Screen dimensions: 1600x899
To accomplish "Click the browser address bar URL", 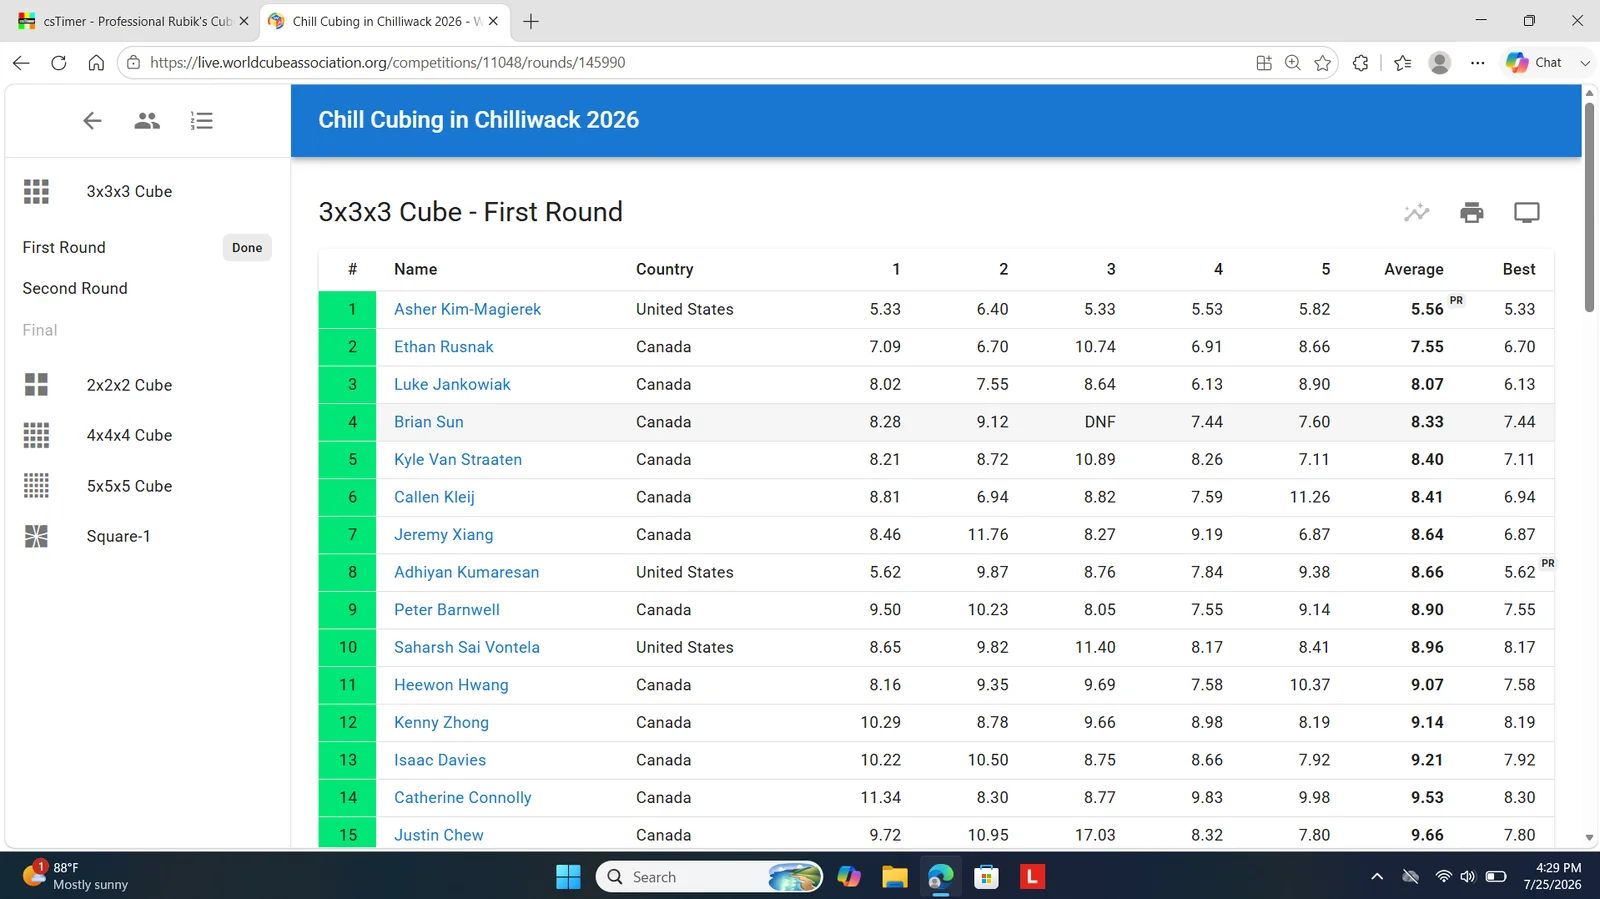I will pyautogui.click(x=388, y=62).
